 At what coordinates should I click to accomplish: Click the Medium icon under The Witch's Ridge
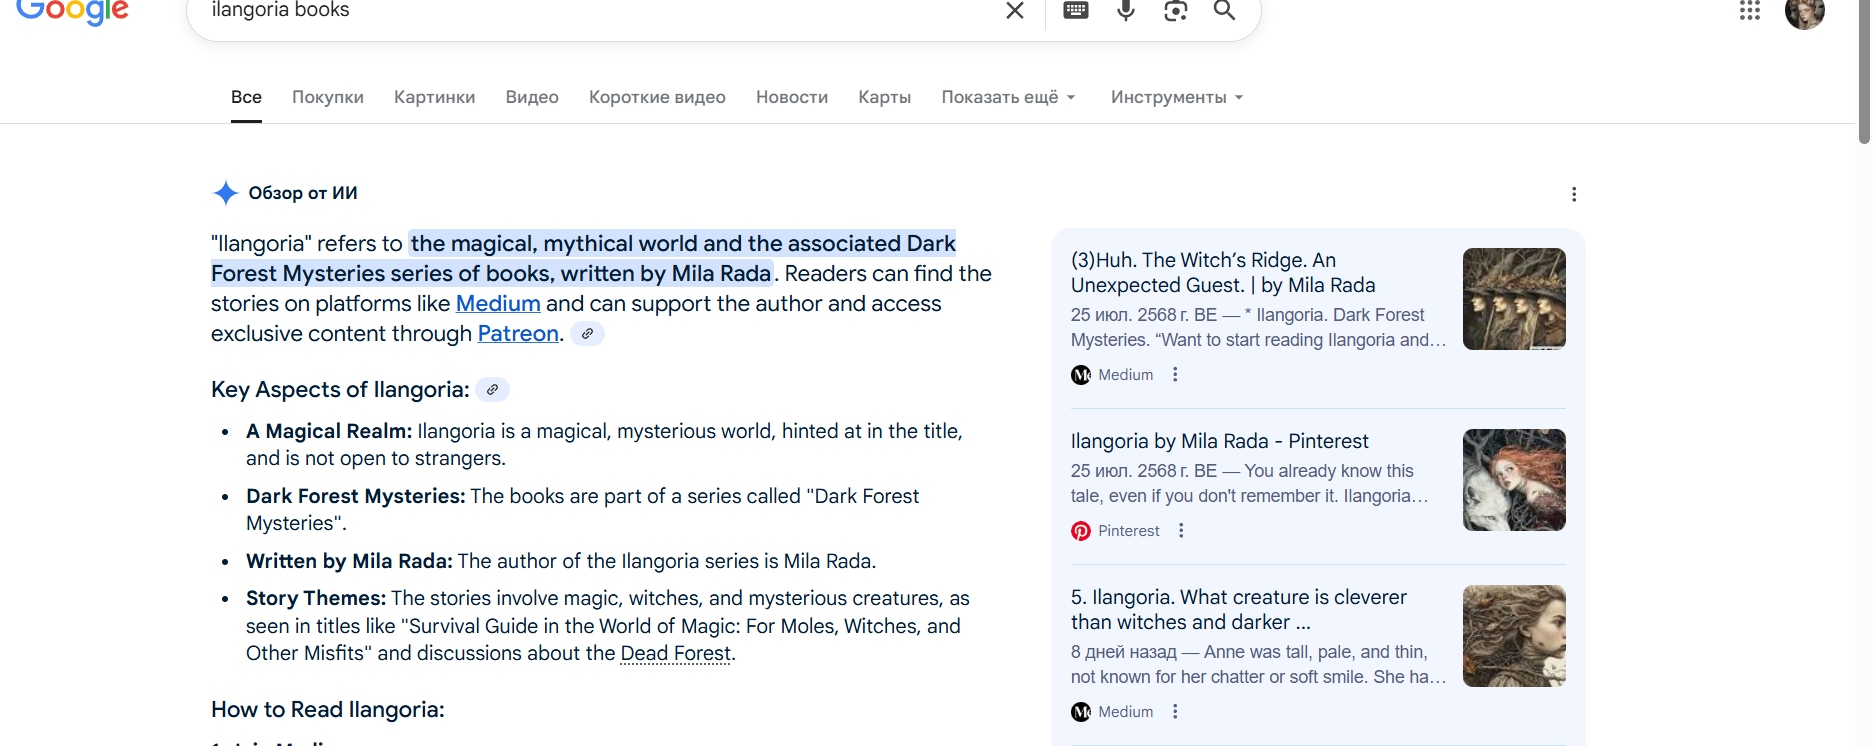tap(1081, 375)
